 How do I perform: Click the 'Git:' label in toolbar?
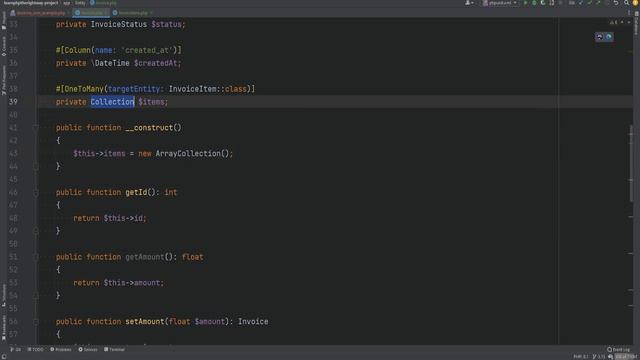coord(572,3)
